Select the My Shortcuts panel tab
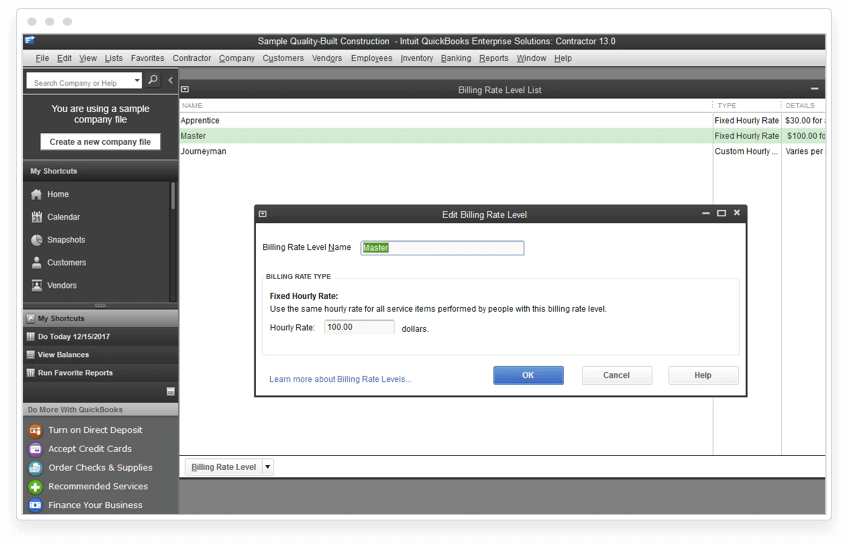 101,319
